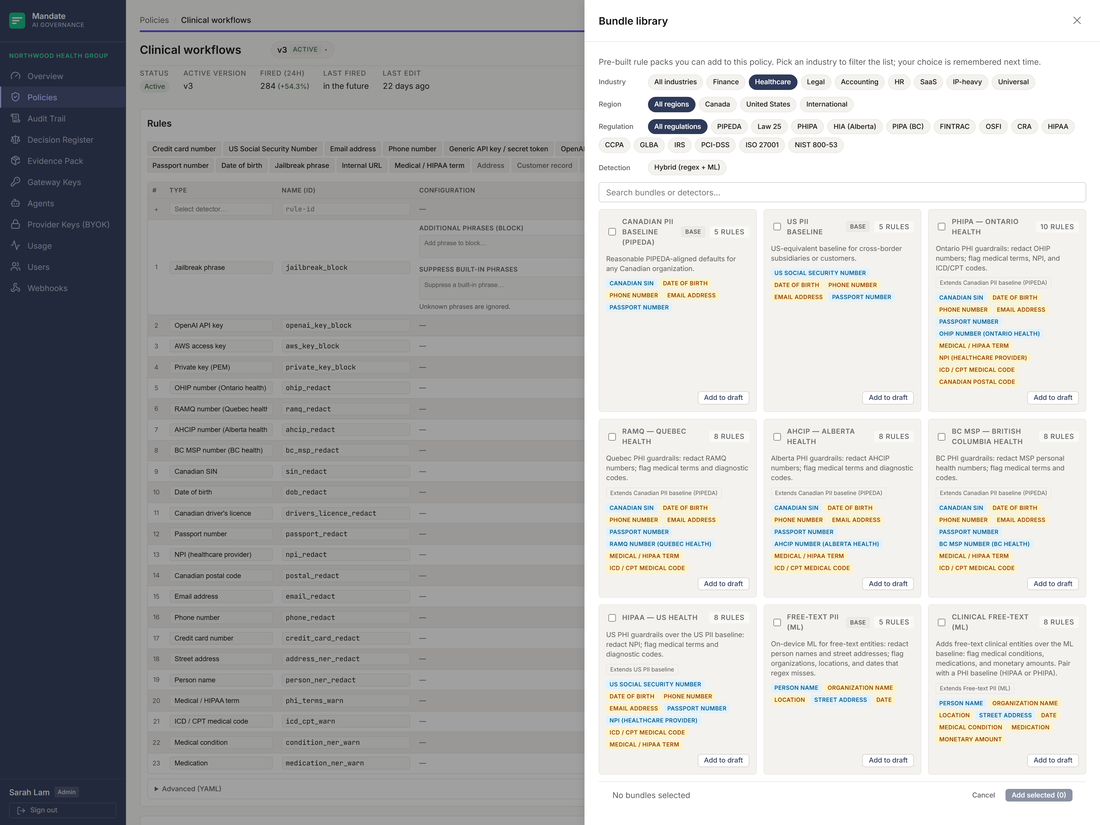Click the Sign out button

[x=62, y=810]
